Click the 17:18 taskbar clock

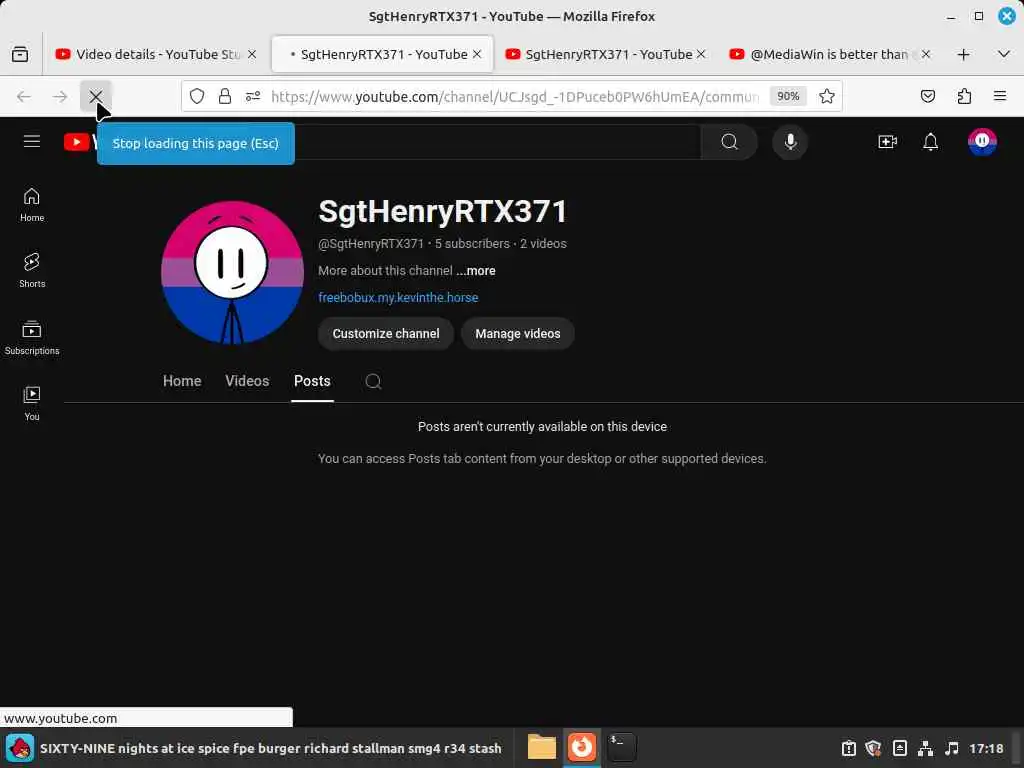coord(986,748)
